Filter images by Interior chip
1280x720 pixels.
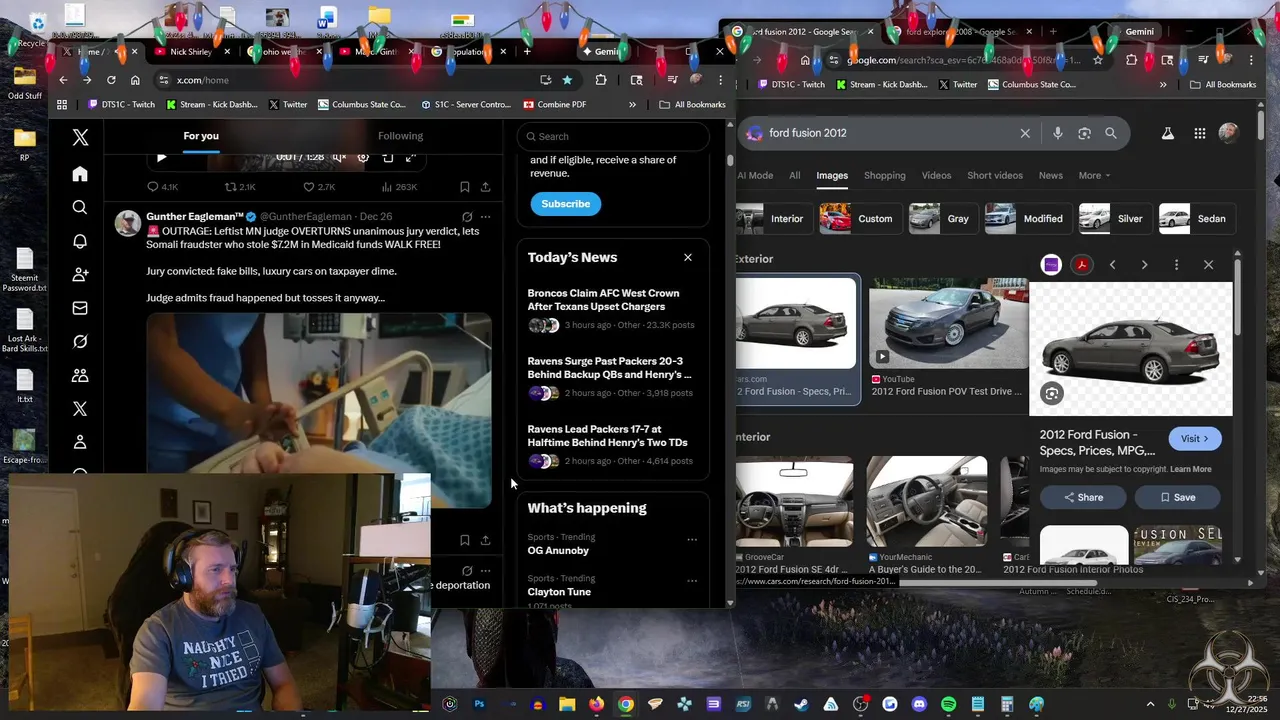pyautogui.click(x=772, y=219)
